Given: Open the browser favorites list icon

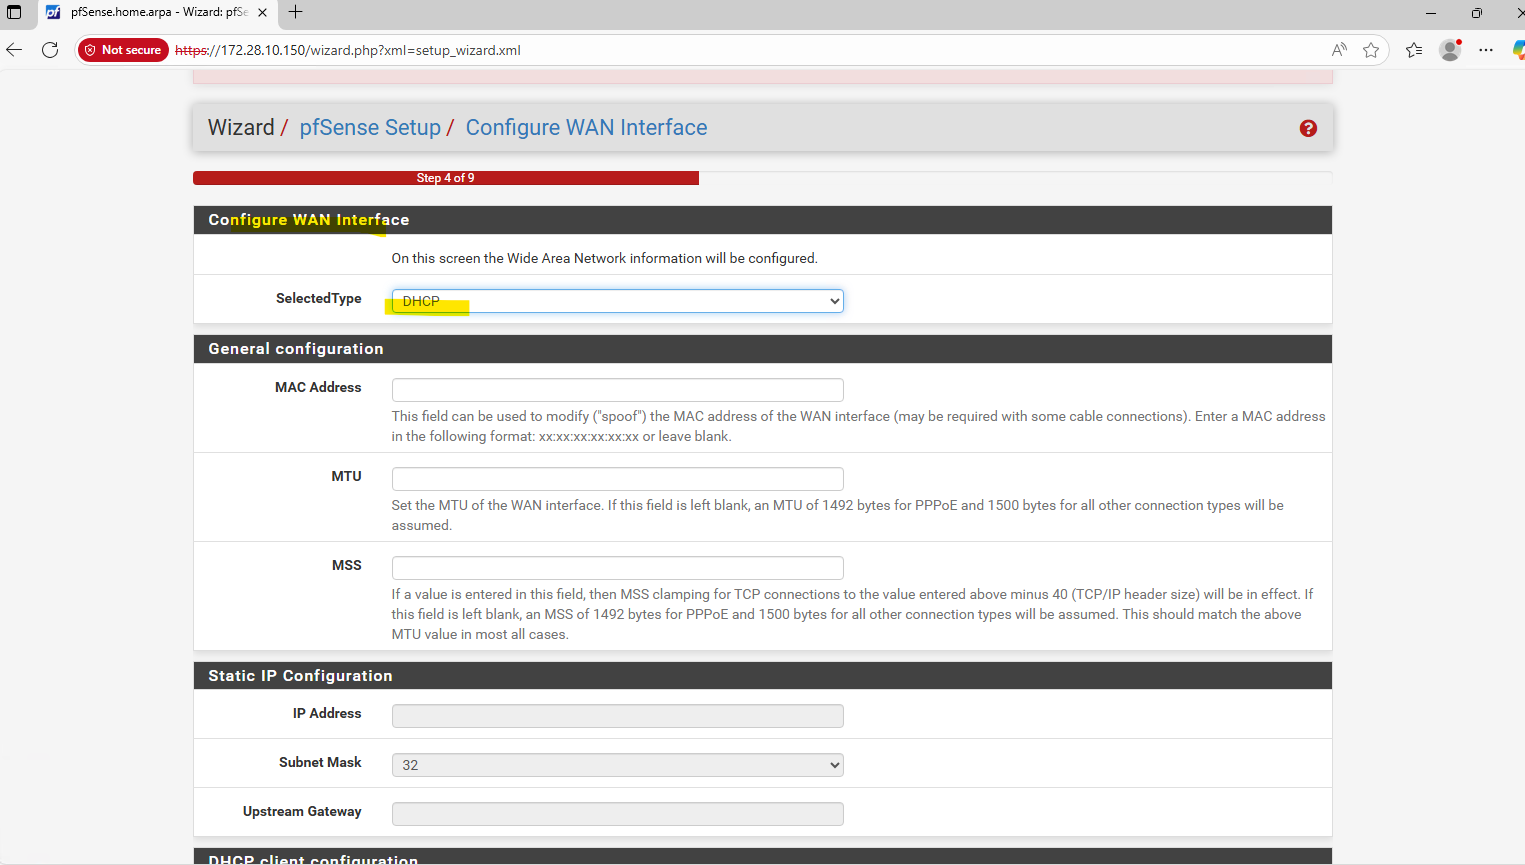Looking at the screenshot, I should click(x=1413, y=50).
